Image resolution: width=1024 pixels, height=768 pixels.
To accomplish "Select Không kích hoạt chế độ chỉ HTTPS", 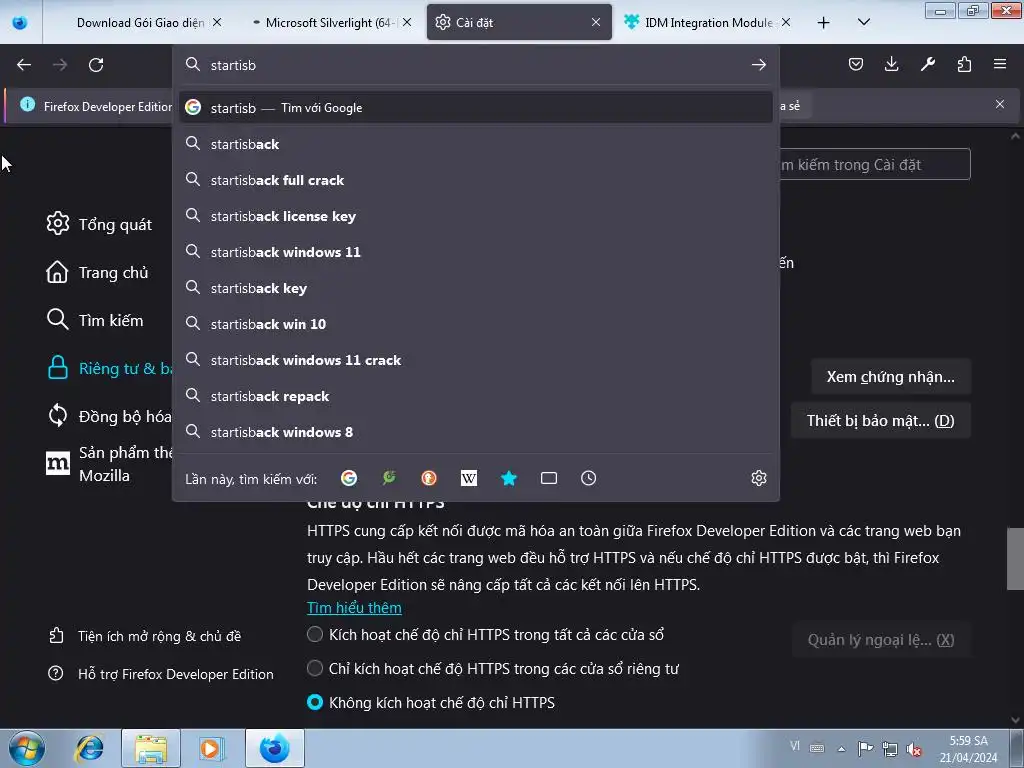I will 315,702.
